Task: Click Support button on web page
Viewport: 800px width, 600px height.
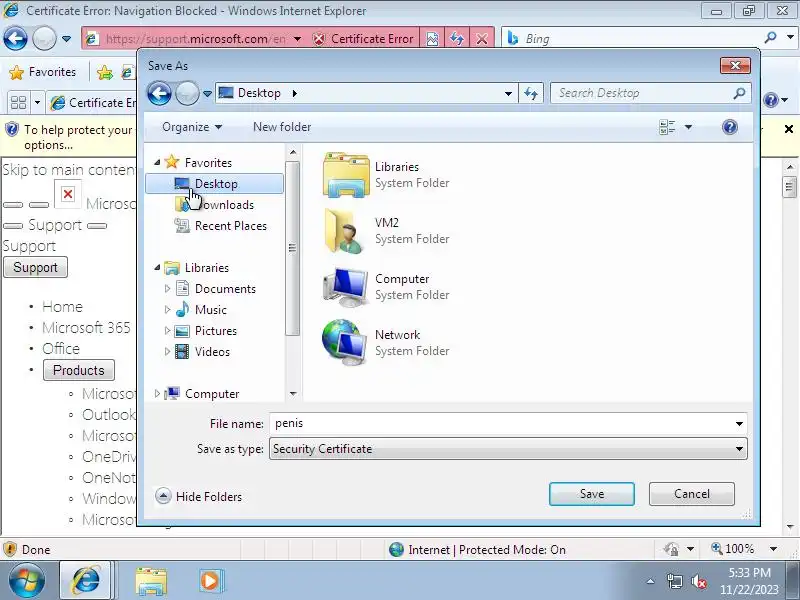Action: 35,267
